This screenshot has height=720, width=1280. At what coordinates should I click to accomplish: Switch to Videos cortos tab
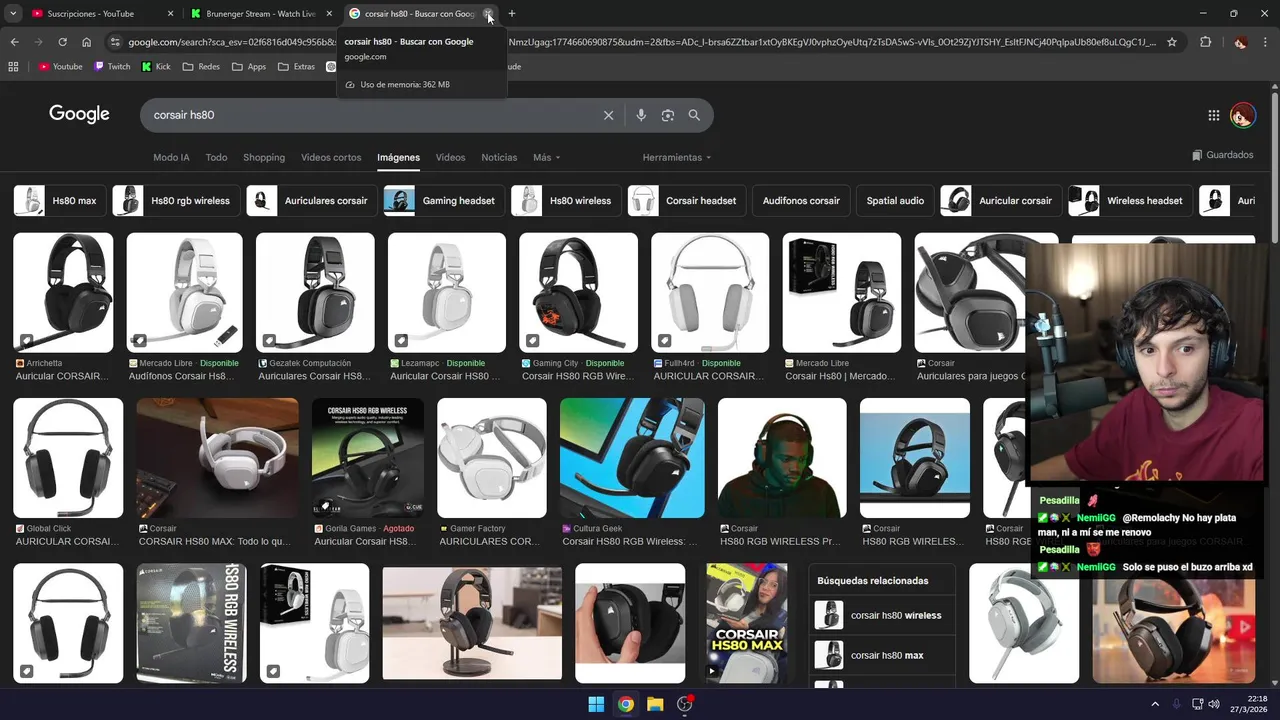coord(331,157)
